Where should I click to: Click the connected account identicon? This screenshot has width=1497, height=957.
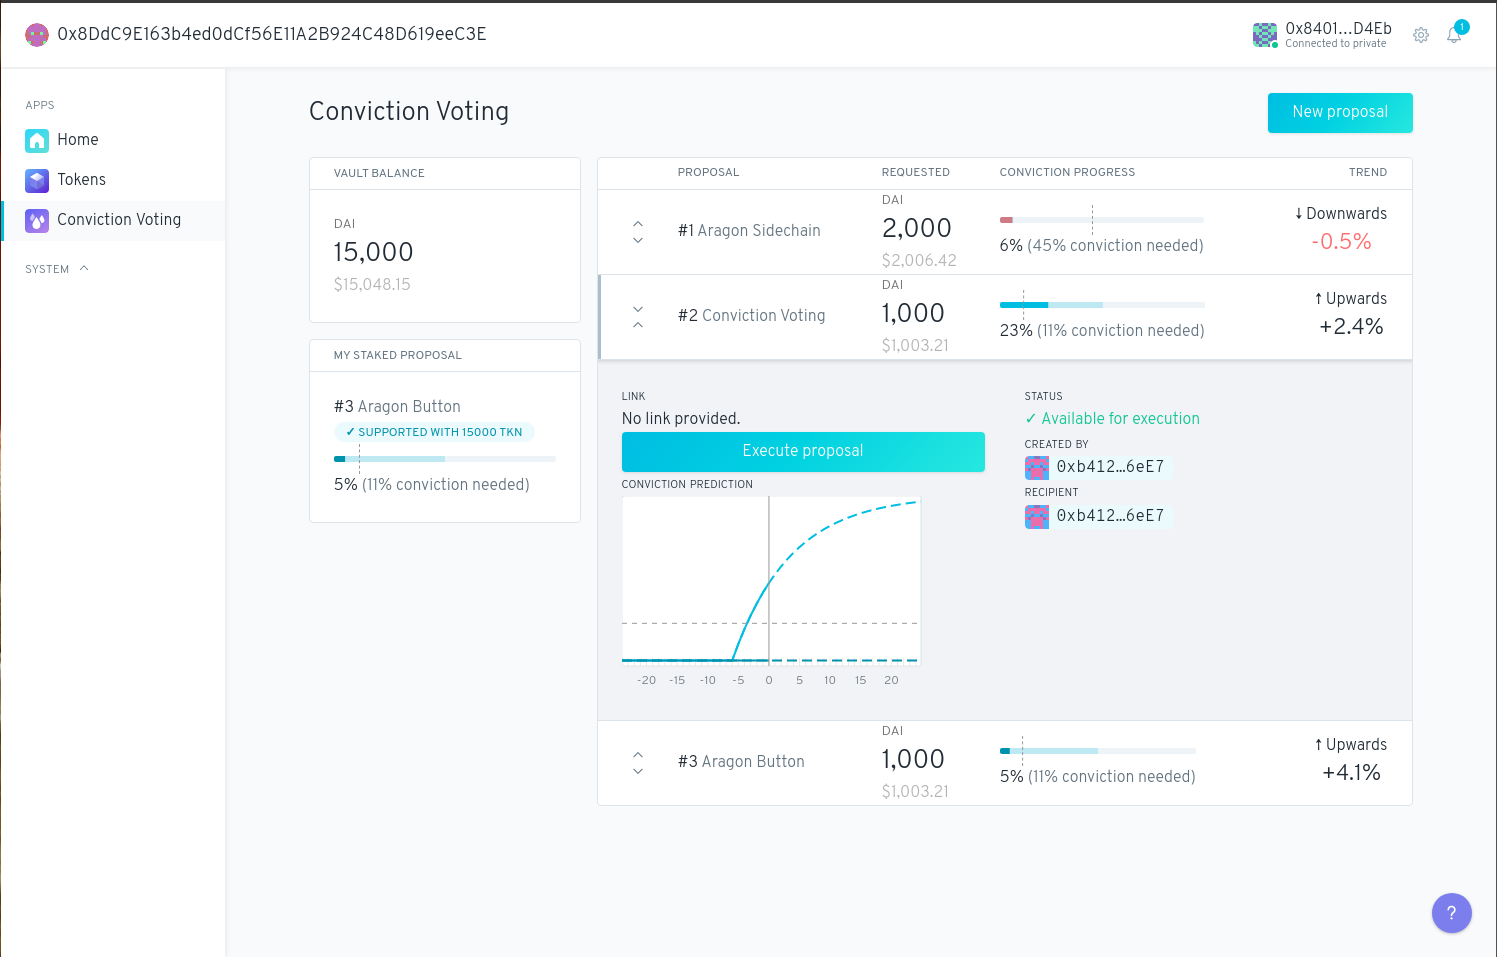[x=1265, y=35]
